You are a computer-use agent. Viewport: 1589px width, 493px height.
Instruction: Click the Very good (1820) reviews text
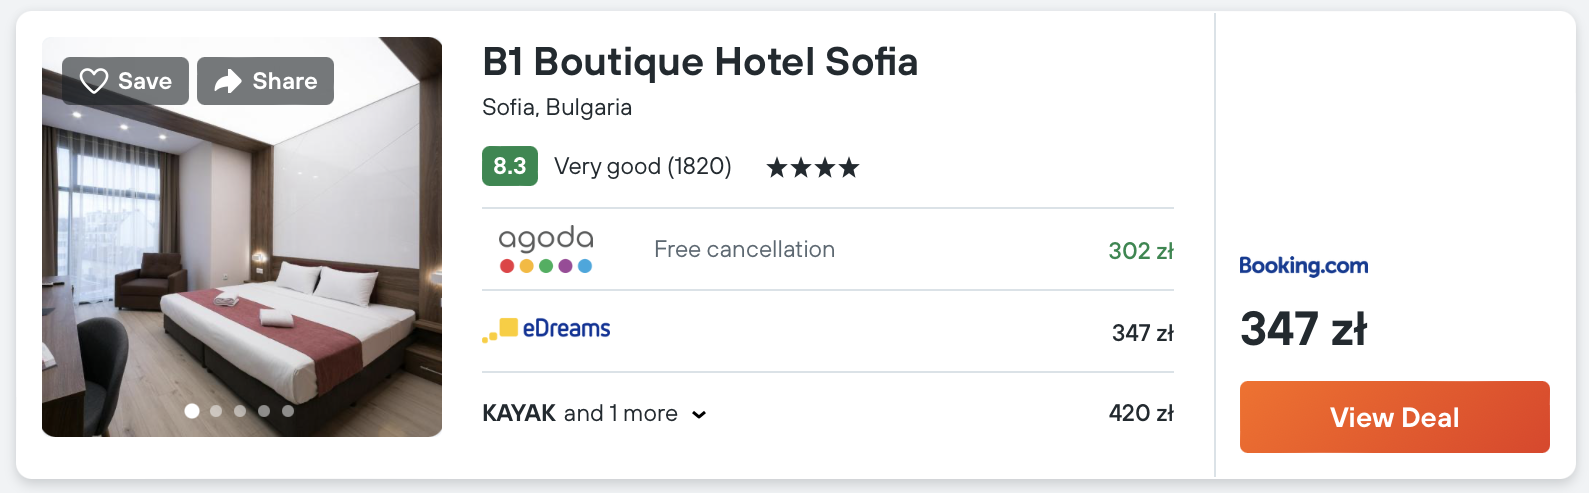point(642,166)
